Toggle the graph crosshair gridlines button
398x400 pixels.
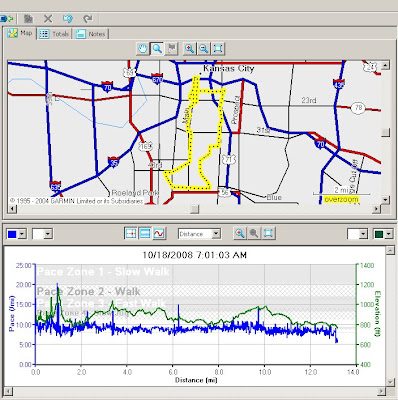[x=131, y=234]
